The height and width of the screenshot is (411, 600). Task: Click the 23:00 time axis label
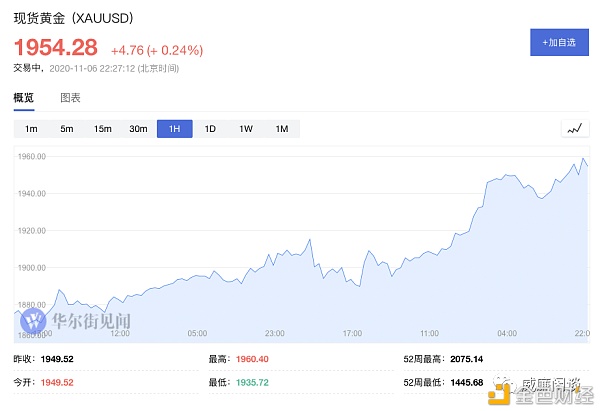(x=274, y=333)
